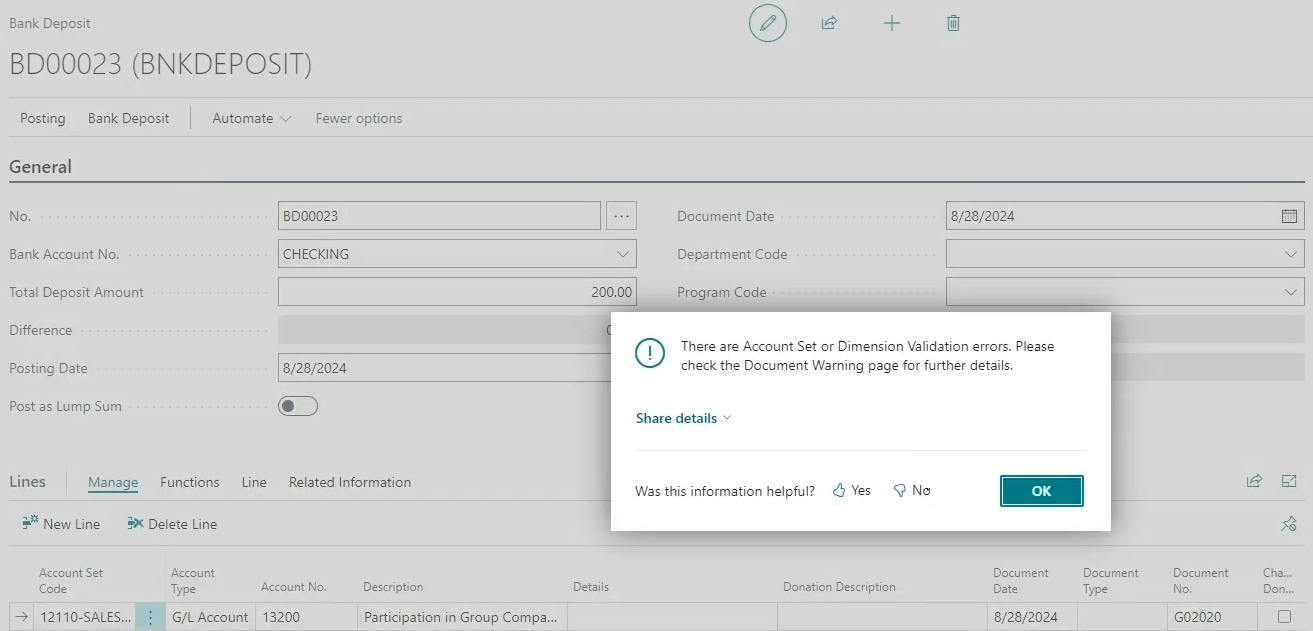Select the Functions menu in Lines
Viewport: 1313px width, 631px height.
(189, 482)
